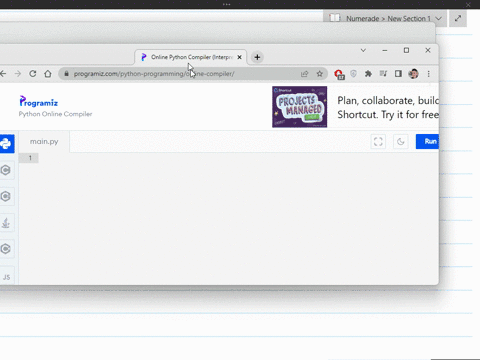The height and width of the screenshot is (360, 480).
Task: Place cursor in the code editor on line 1
Action: (233, 158)
